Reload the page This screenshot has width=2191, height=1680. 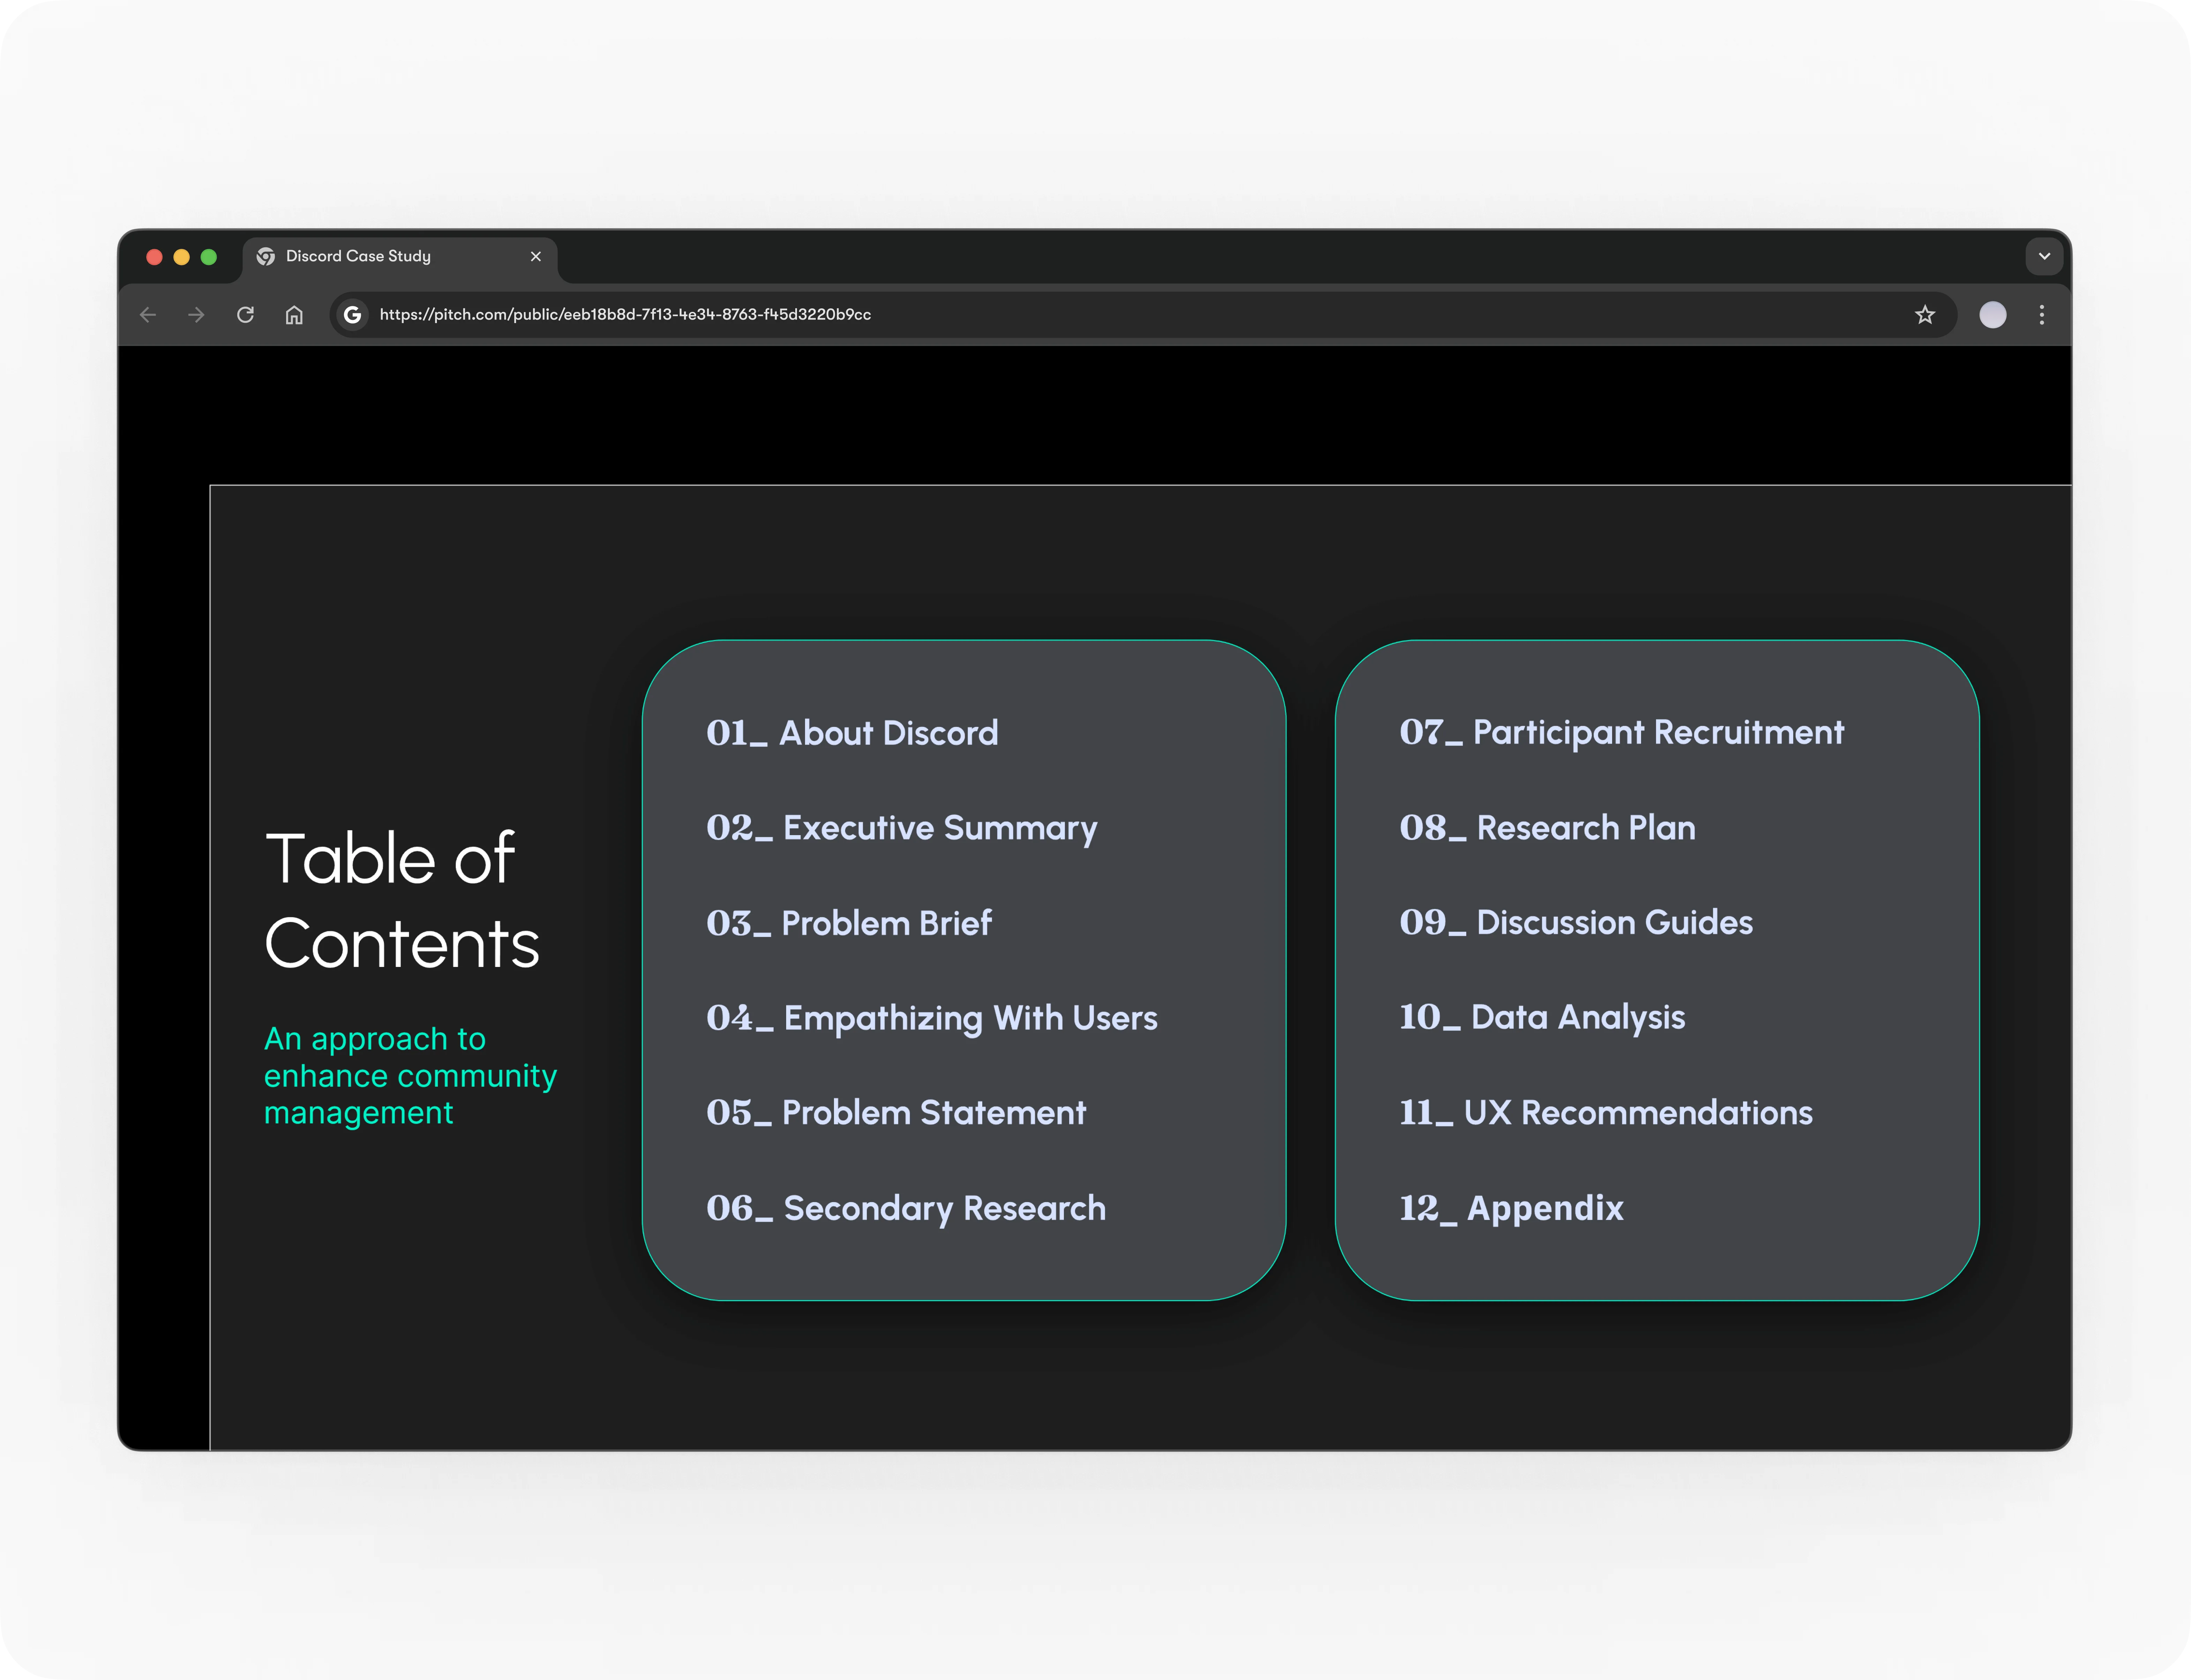[245, 315]
